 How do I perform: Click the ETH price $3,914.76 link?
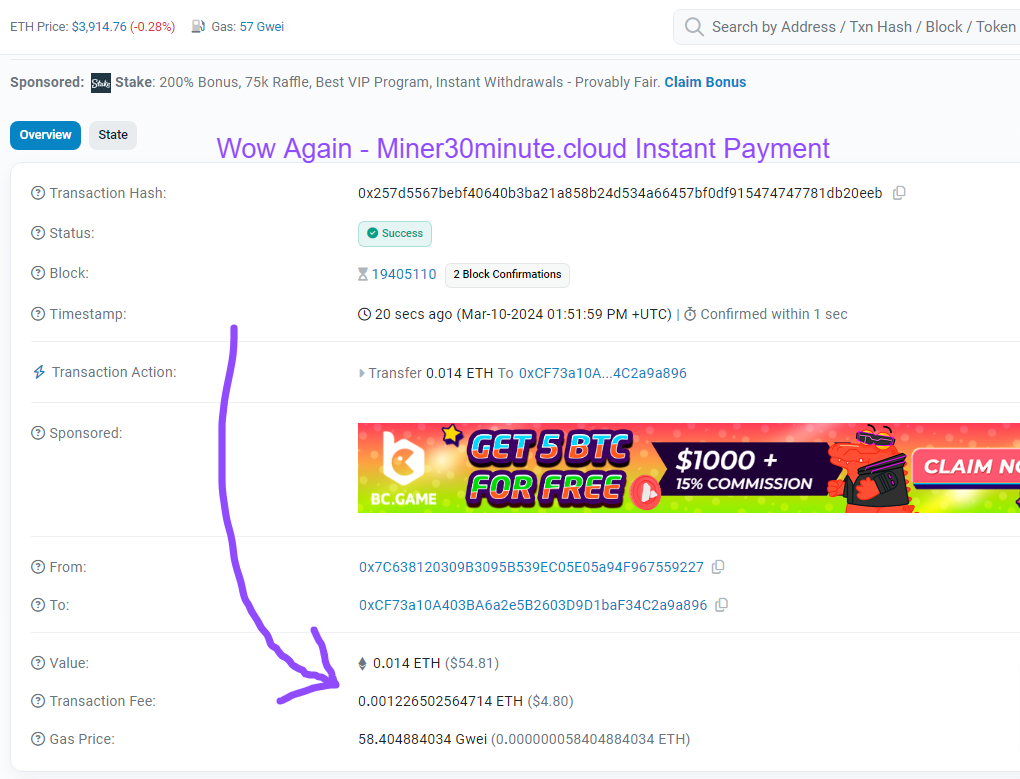point(100,27)
